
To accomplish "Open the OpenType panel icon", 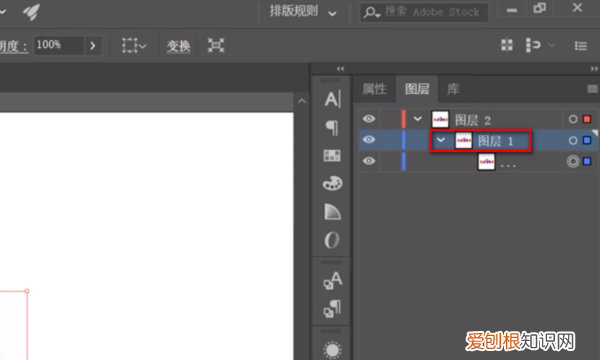I will (x=332, y=240).
